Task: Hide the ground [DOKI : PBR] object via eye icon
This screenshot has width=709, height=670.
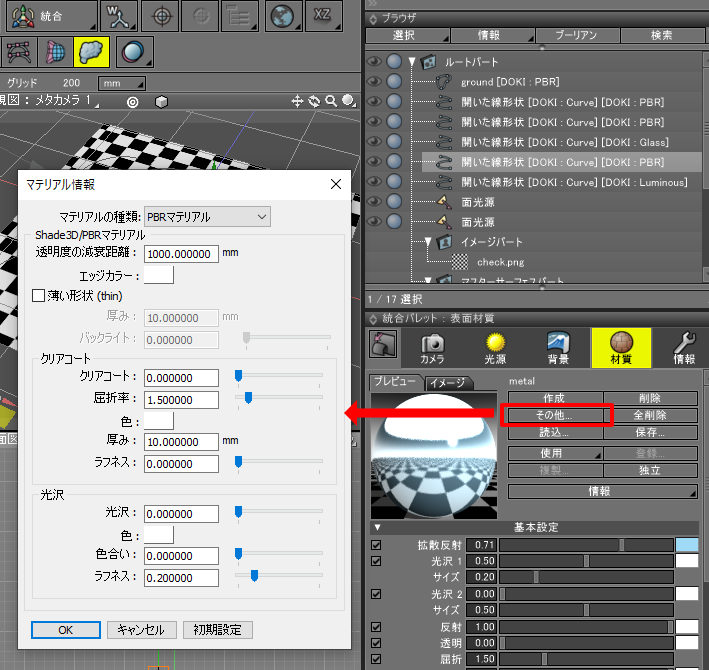Action: click(x=375, y=82)
